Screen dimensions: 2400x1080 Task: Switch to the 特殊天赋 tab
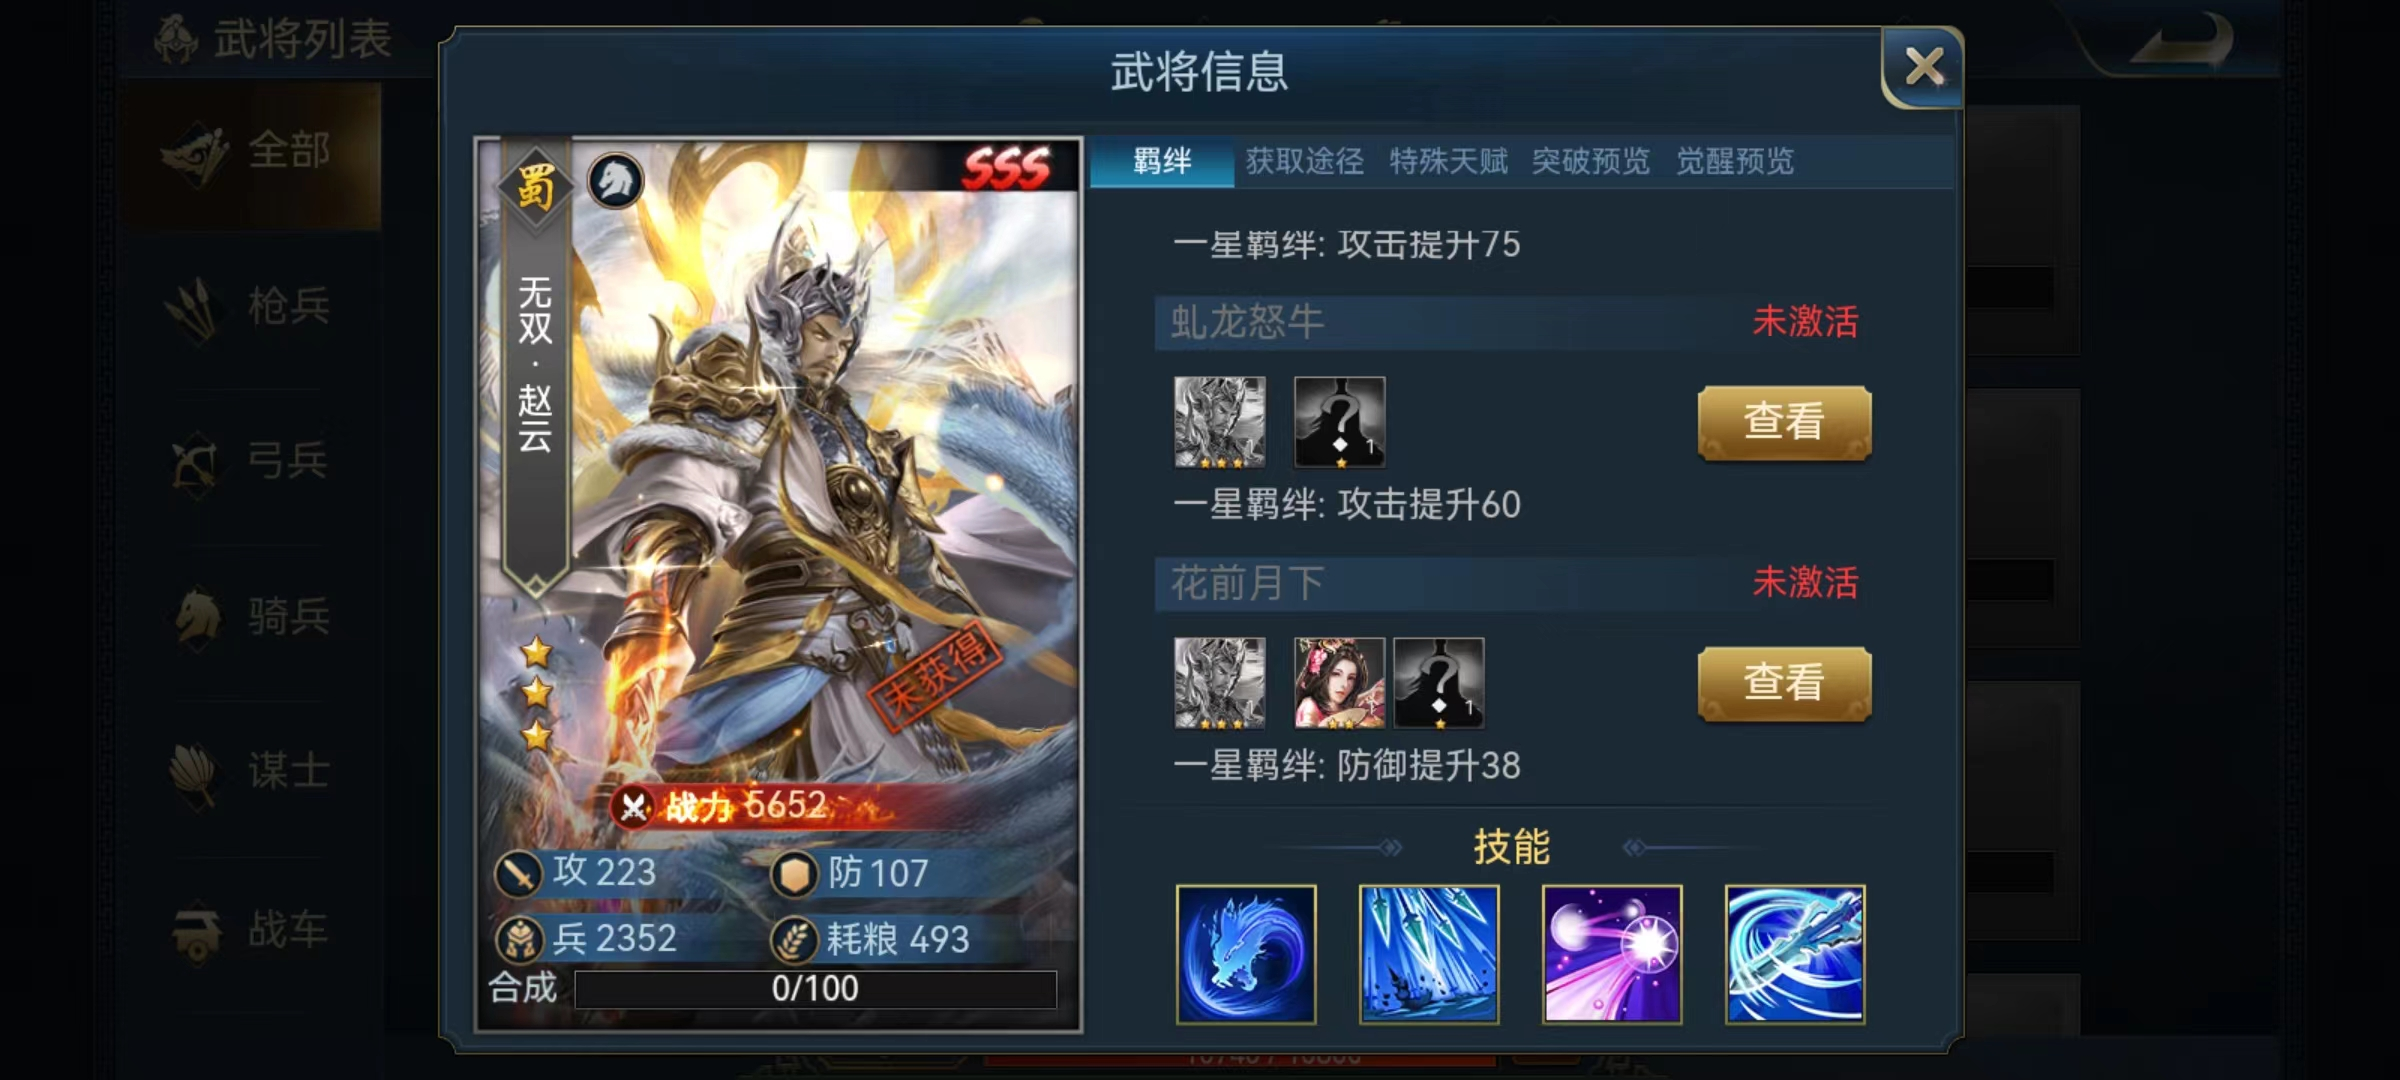(x=1448, y=161)
